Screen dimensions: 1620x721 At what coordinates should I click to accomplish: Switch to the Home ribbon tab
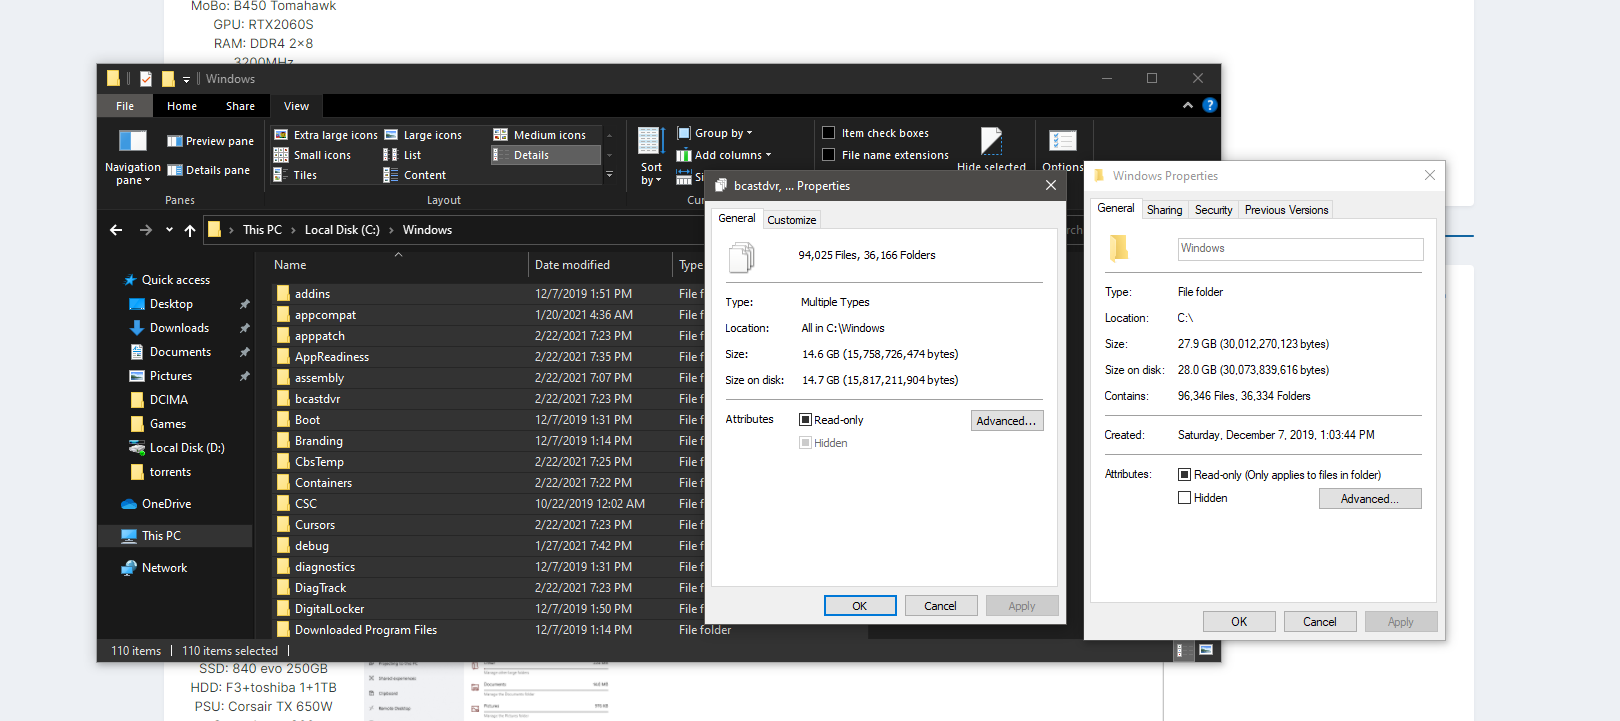tap(182, 106)
